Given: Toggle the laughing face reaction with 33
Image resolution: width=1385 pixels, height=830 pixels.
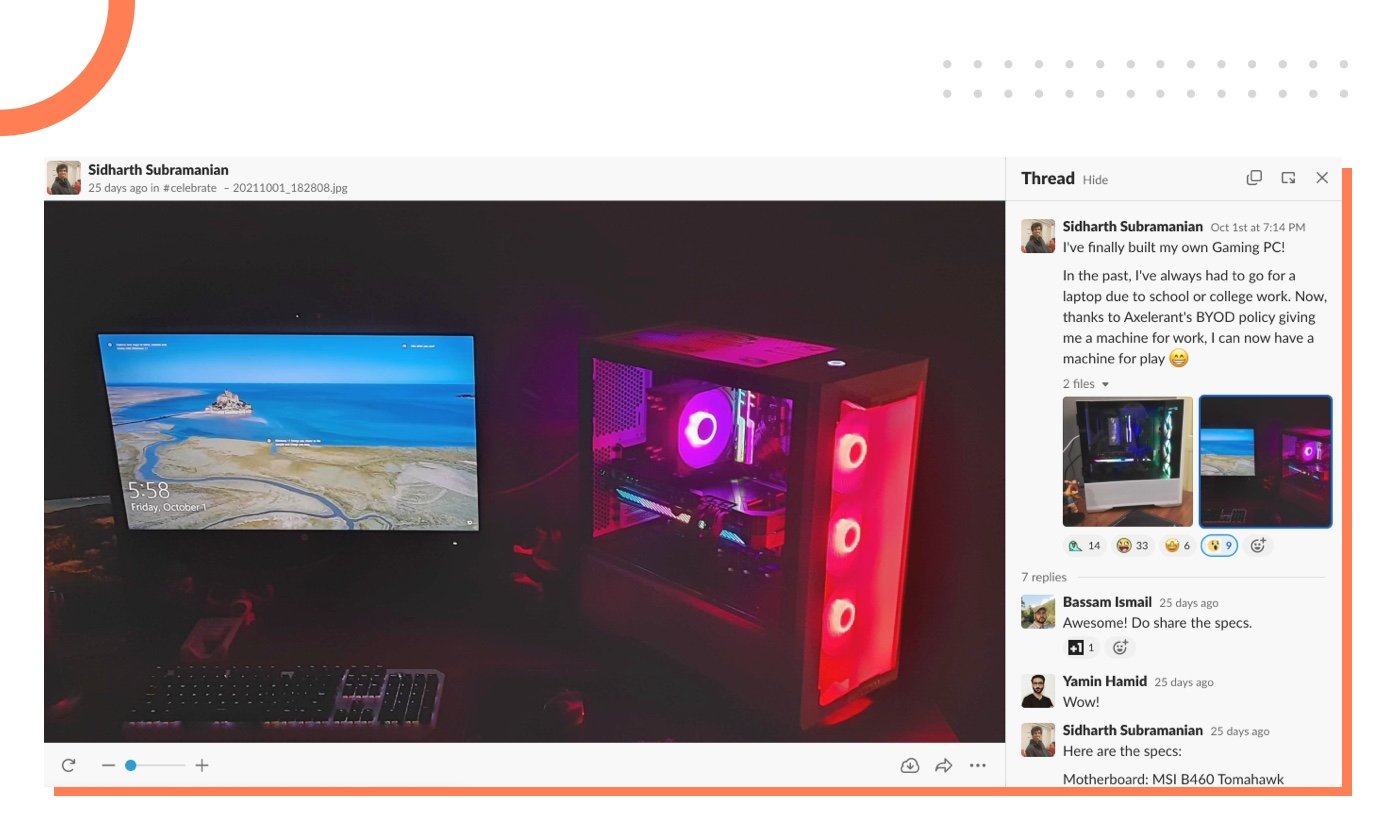Looking at the screenshot, I should [x=1132, y=546].
